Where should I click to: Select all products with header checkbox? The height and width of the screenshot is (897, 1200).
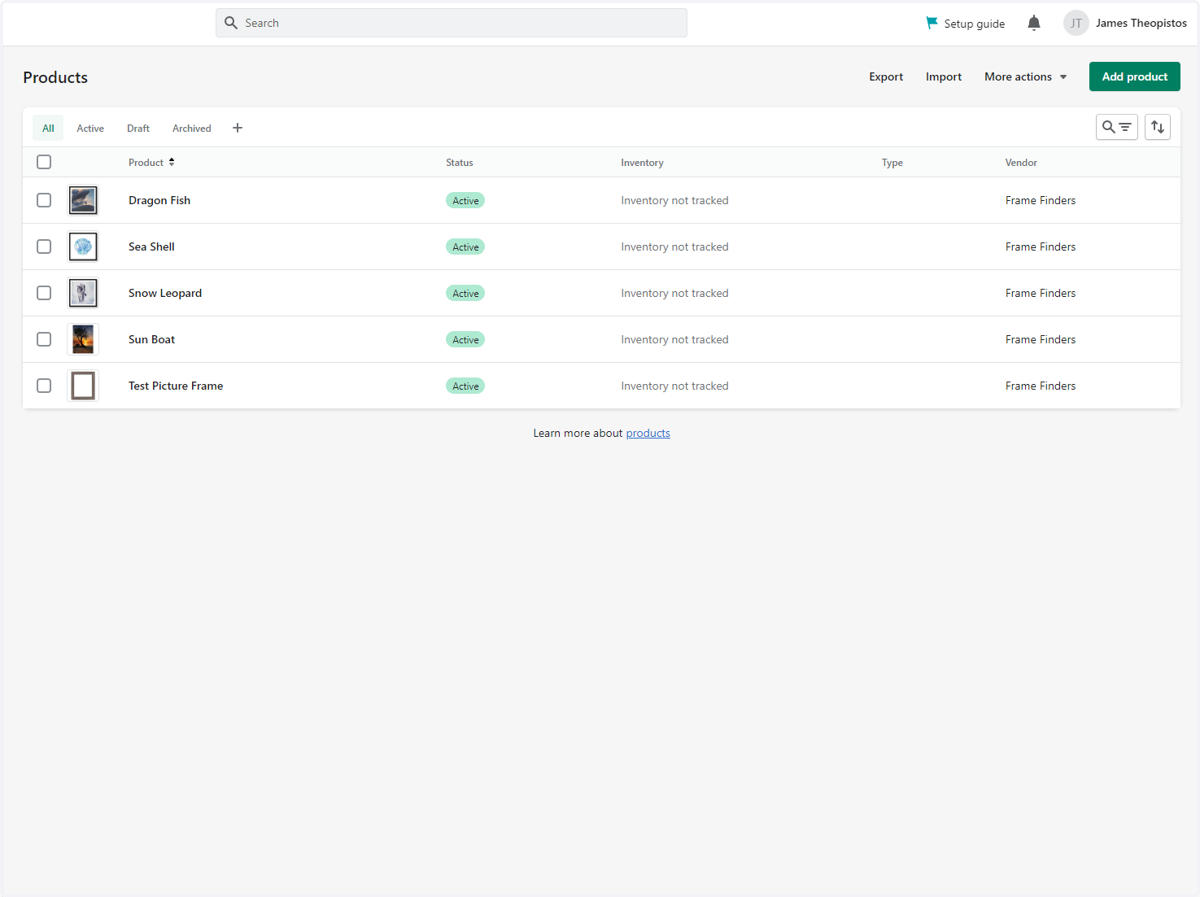(x=44, y=162)
